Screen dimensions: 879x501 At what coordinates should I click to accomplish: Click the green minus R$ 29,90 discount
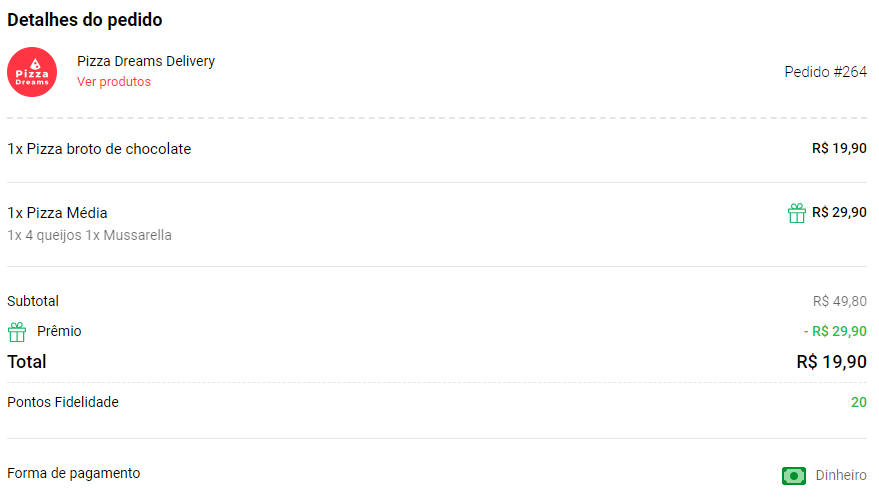coord(835,331)
